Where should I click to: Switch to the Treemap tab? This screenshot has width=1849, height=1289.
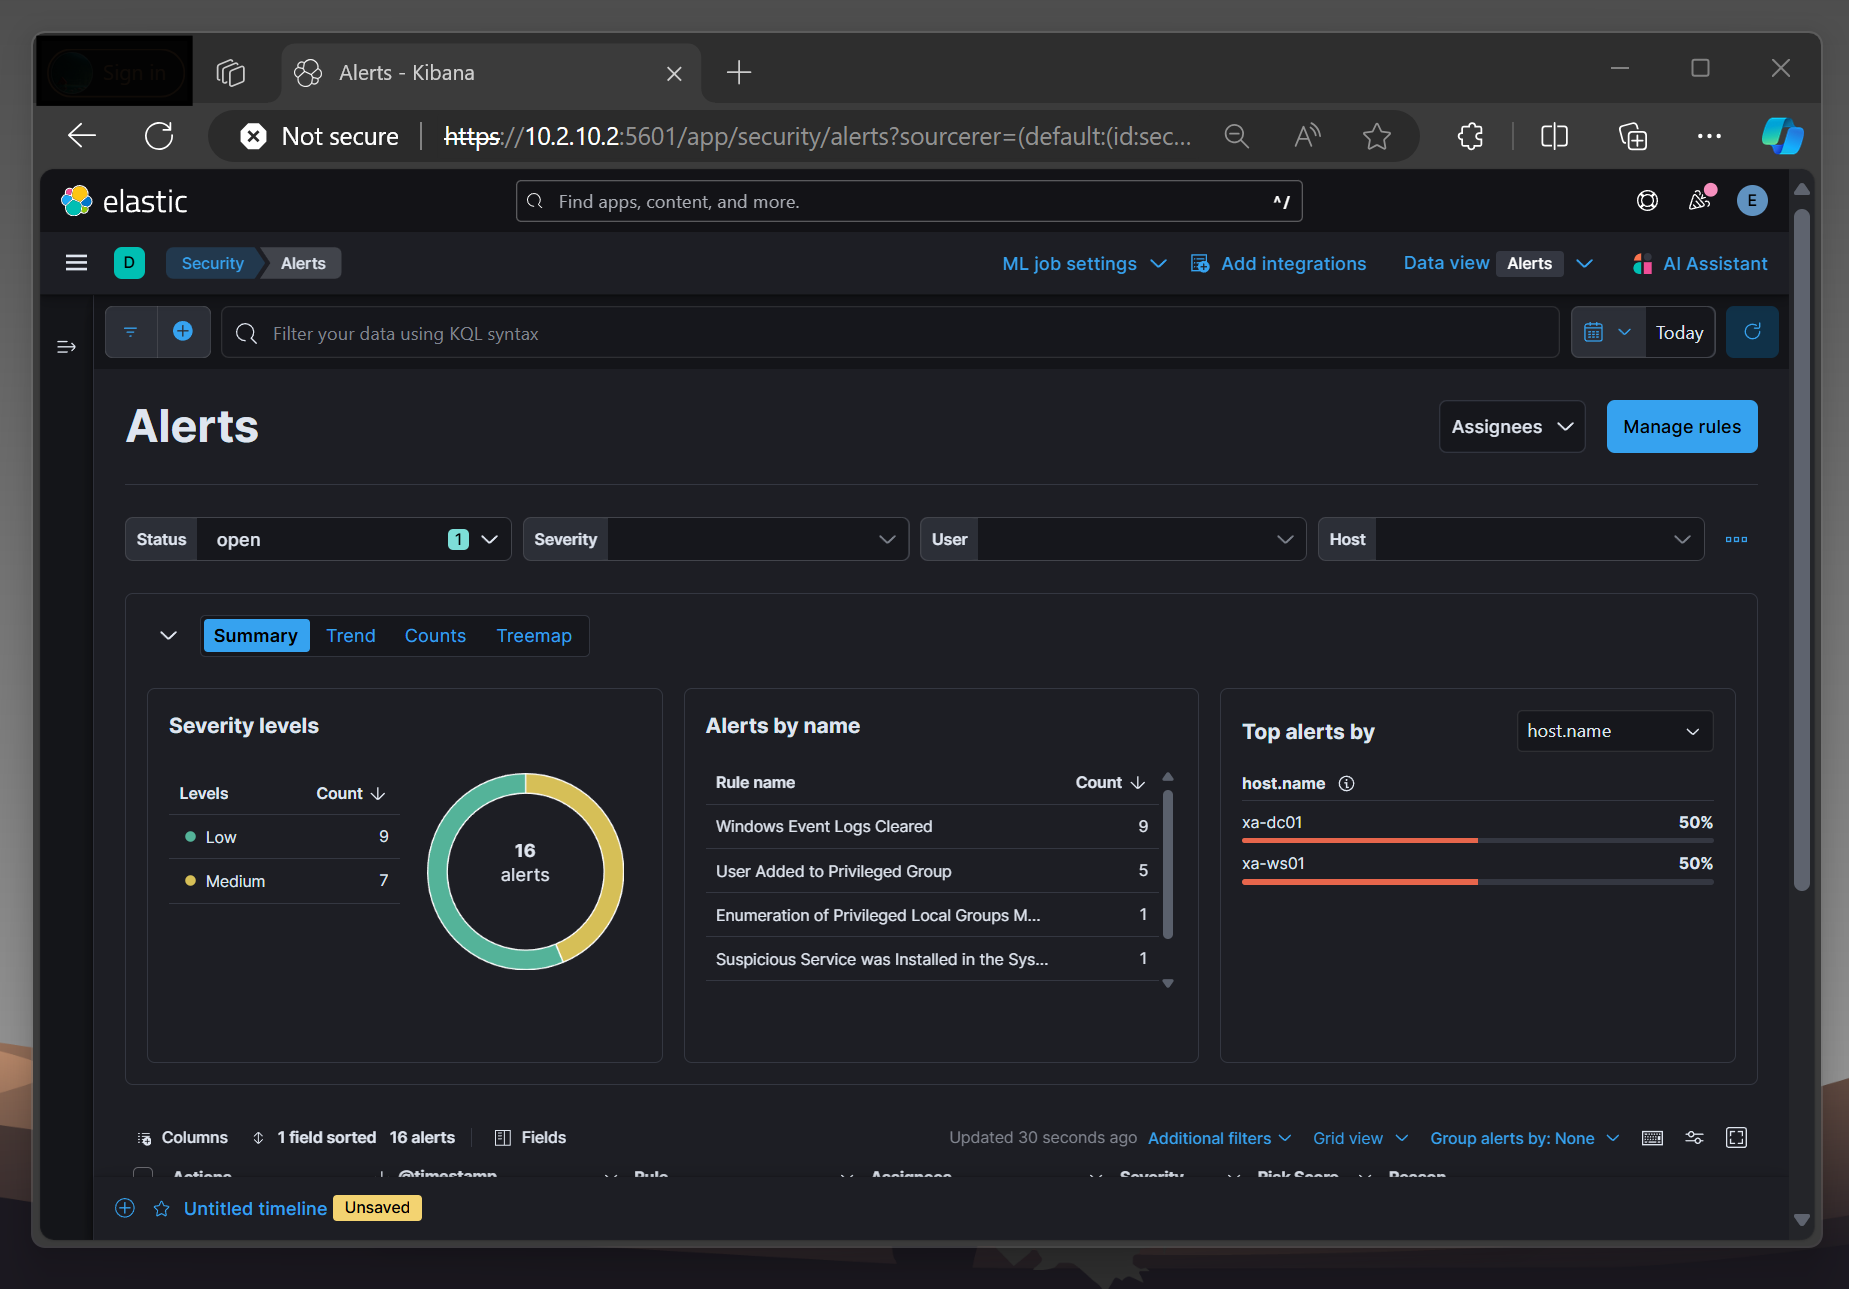point(534,636)
